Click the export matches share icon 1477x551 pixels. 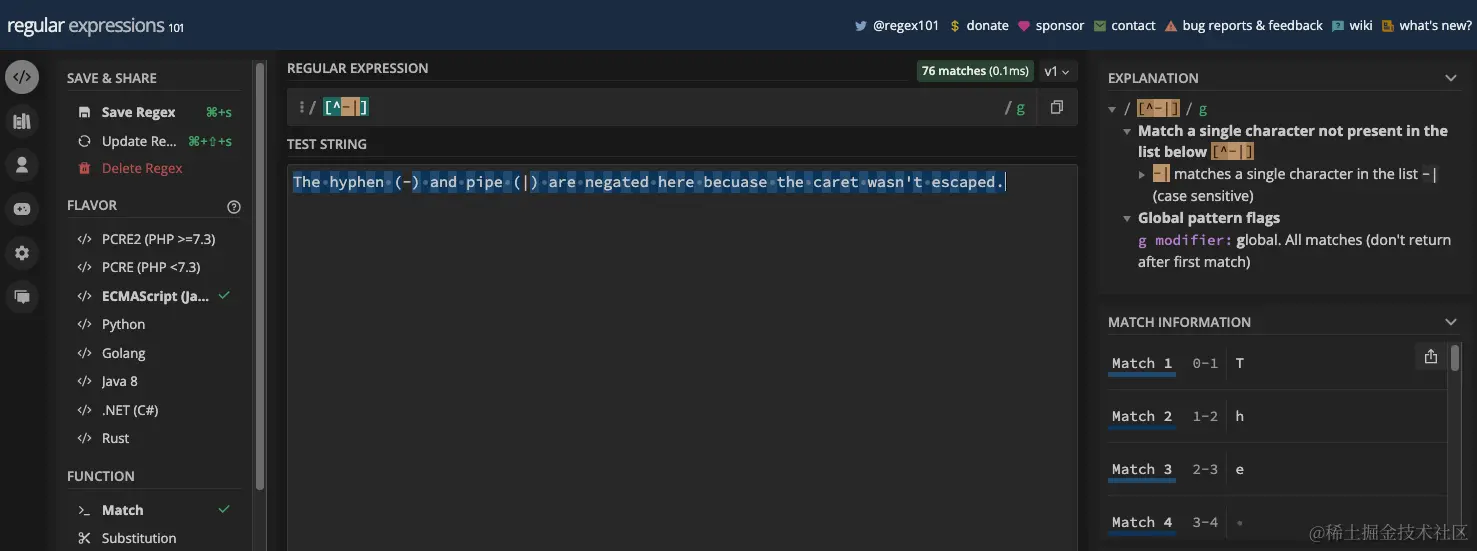point(1431,357)
